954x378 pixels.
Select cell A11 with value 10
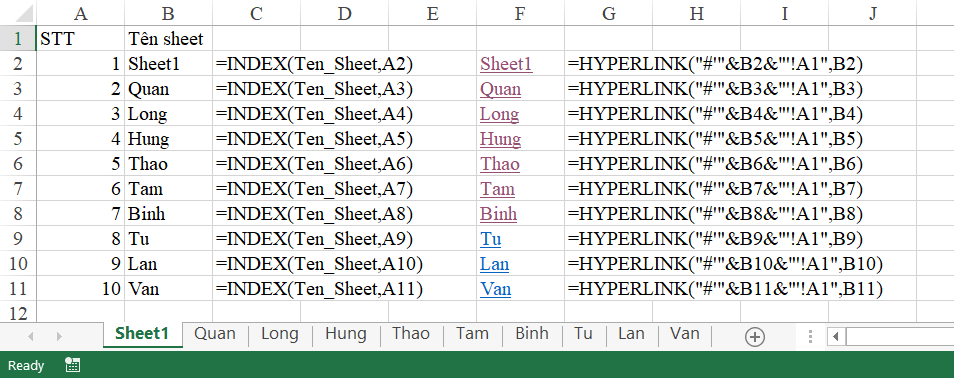(x=80, y=289)
